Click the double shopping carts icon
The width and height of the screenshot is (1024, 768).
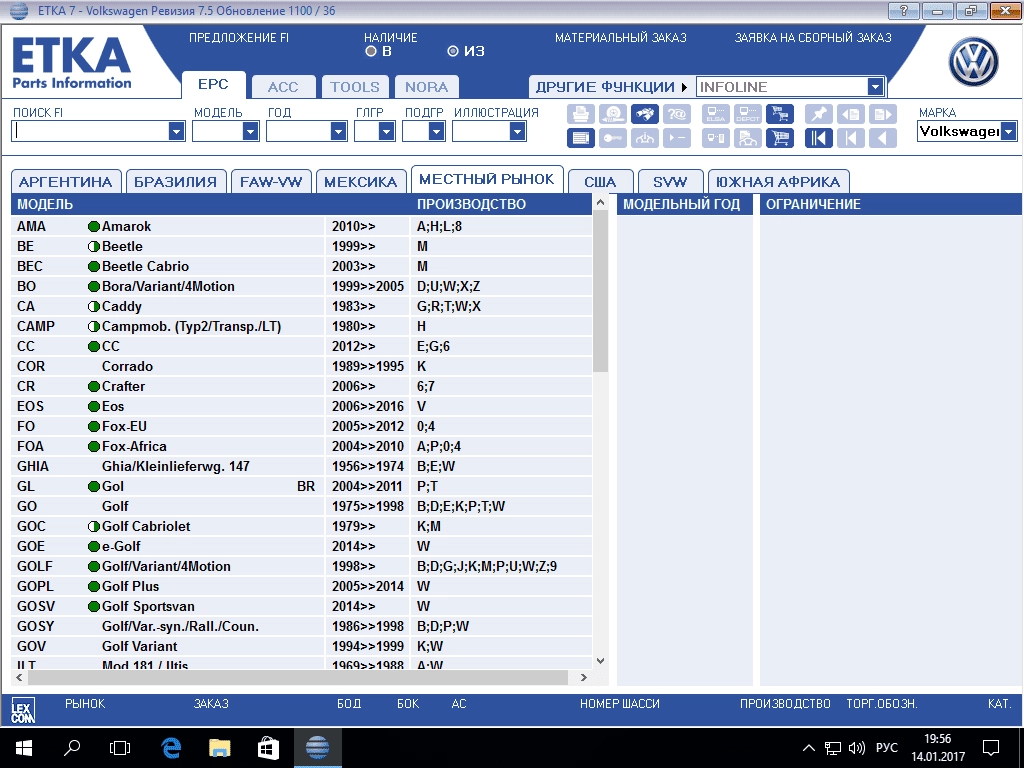click(x=780, y=114)
